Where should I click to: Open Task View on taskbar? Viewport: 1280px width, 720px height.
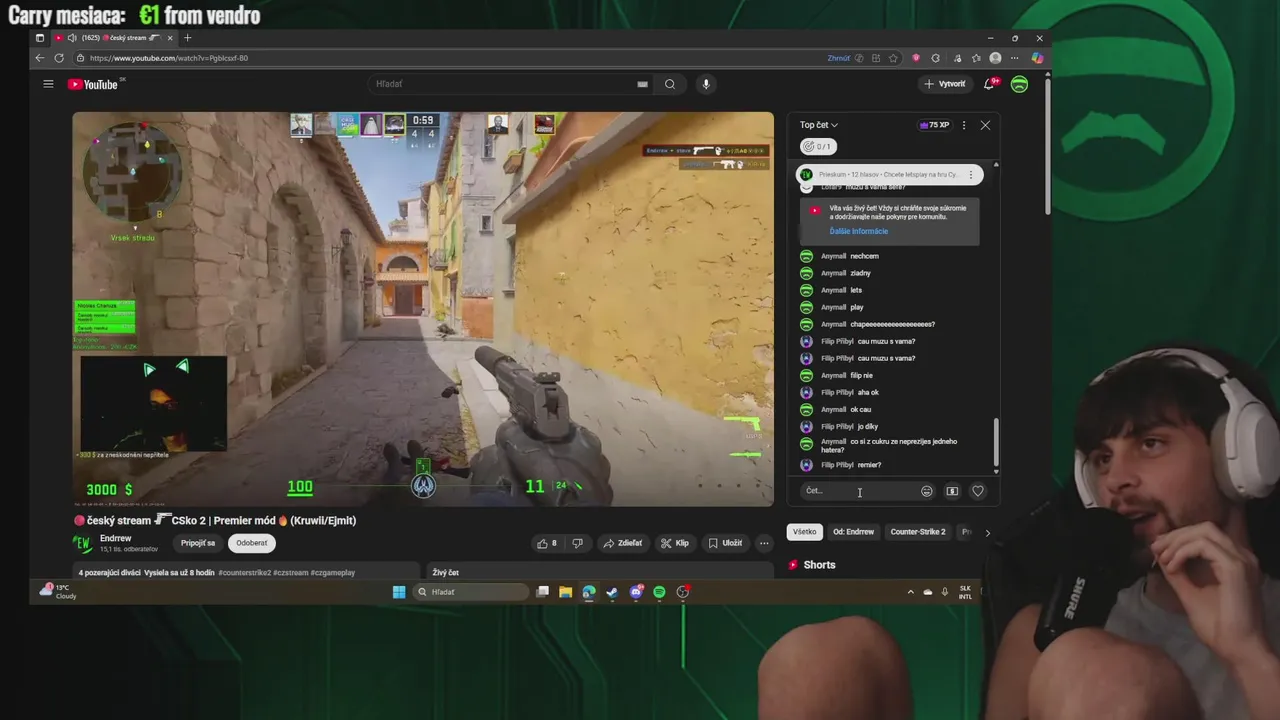(x=542, y=592)
